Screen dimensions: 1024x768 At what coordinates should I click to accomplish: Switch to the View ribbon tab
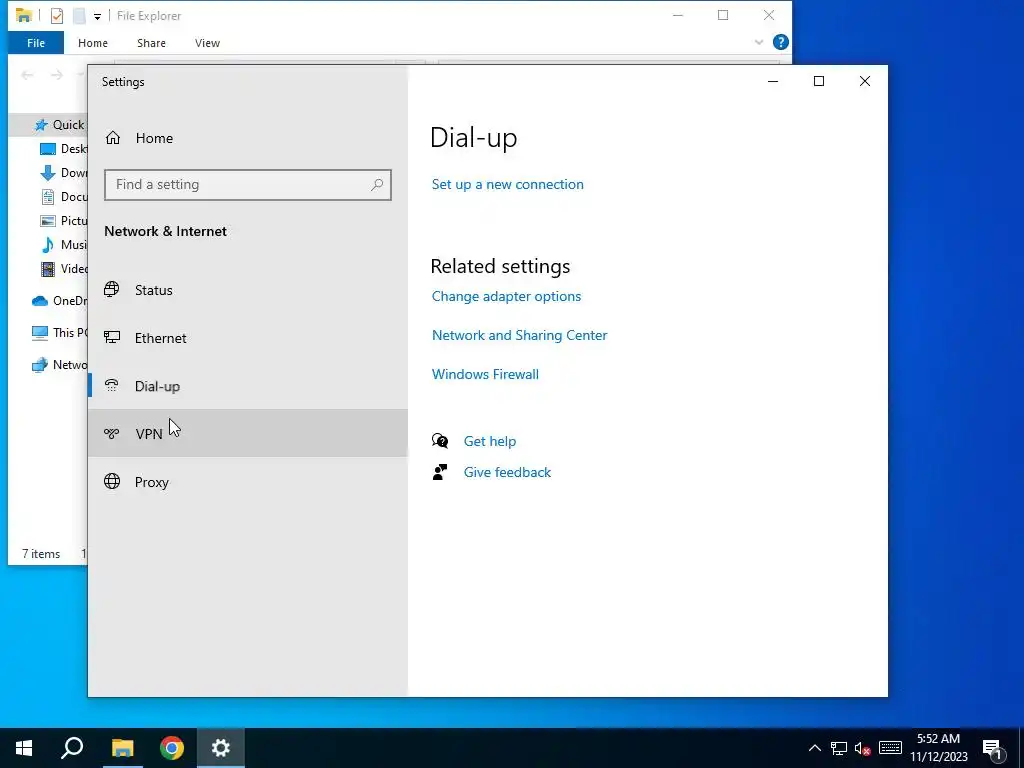(x=207, y=43)
